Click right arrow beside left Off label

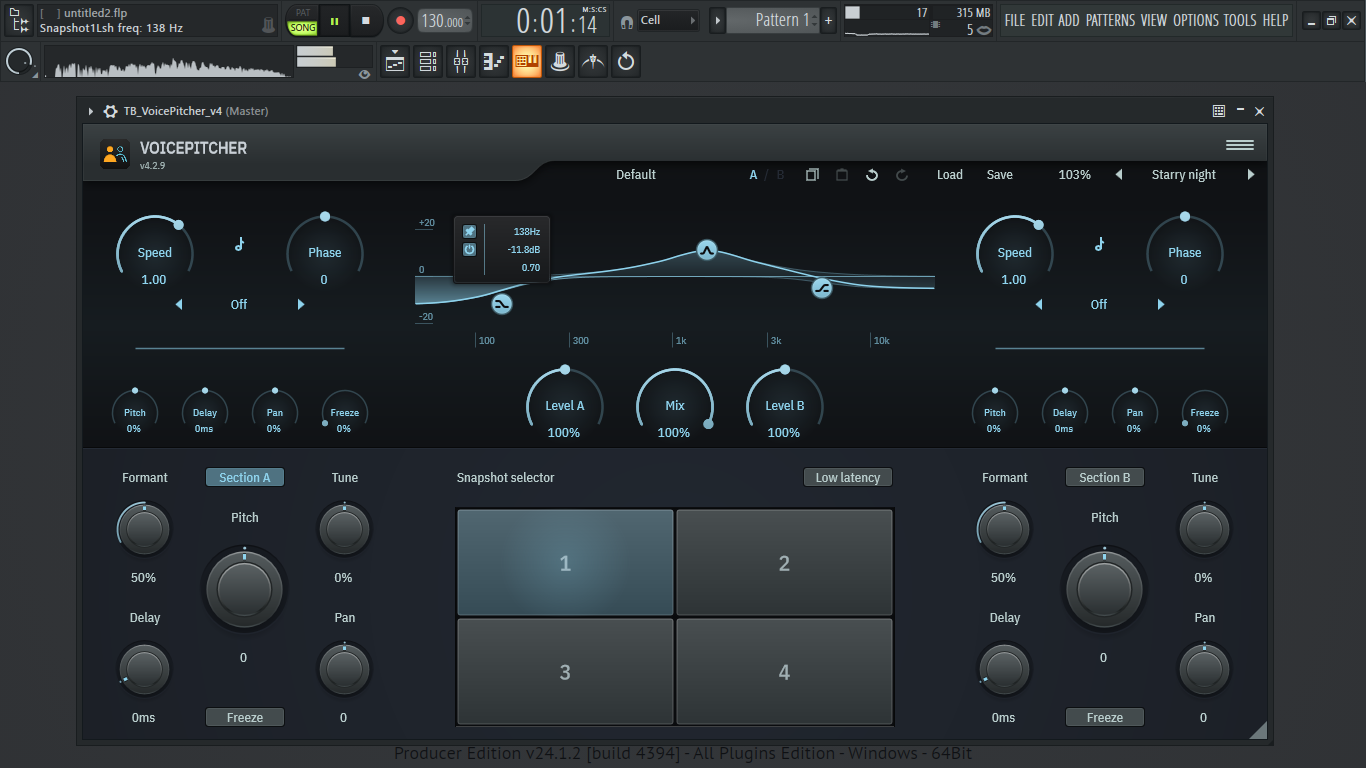click(x=301, y=304)
